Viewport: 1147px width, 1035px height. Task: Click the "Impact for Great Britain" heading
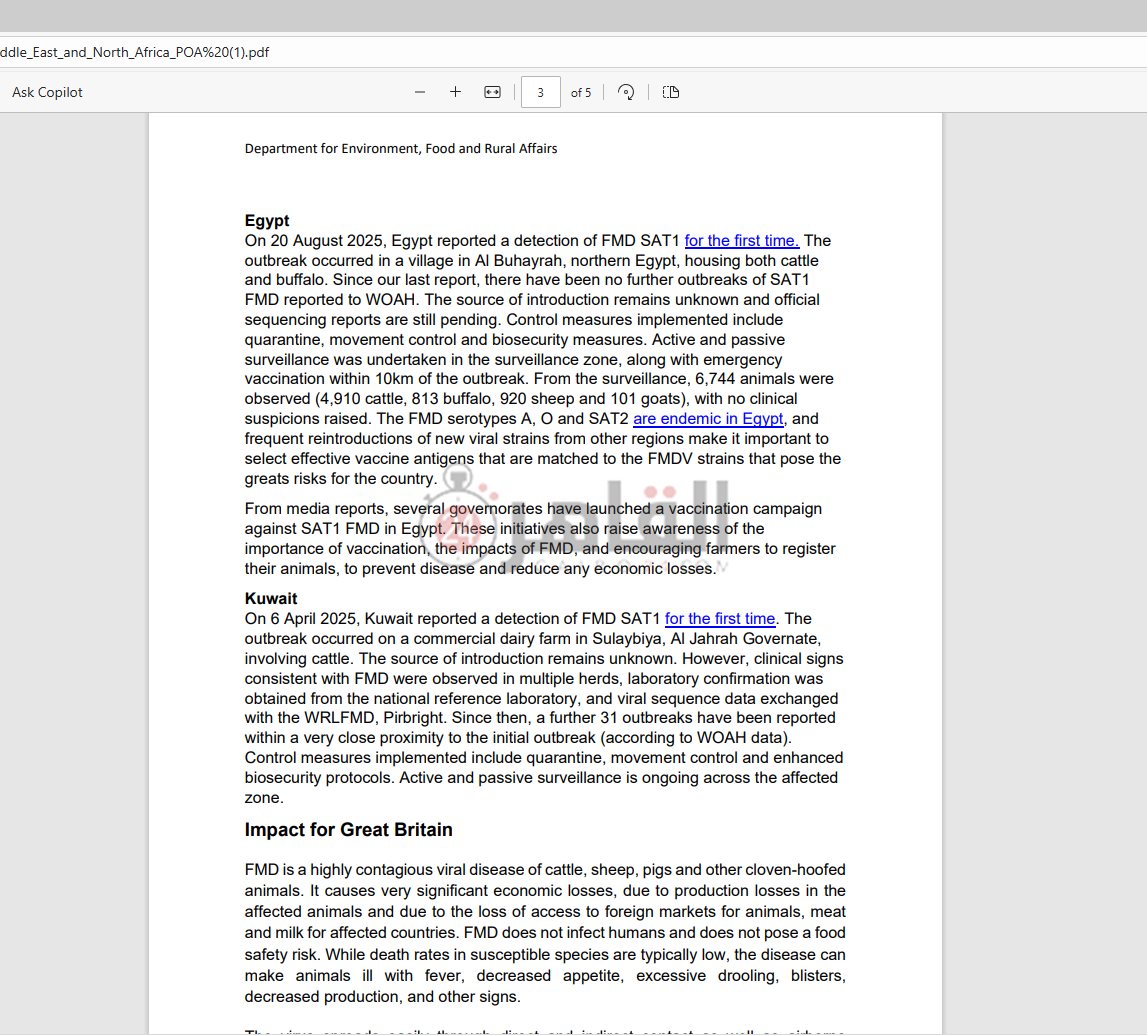pos(348,829)
